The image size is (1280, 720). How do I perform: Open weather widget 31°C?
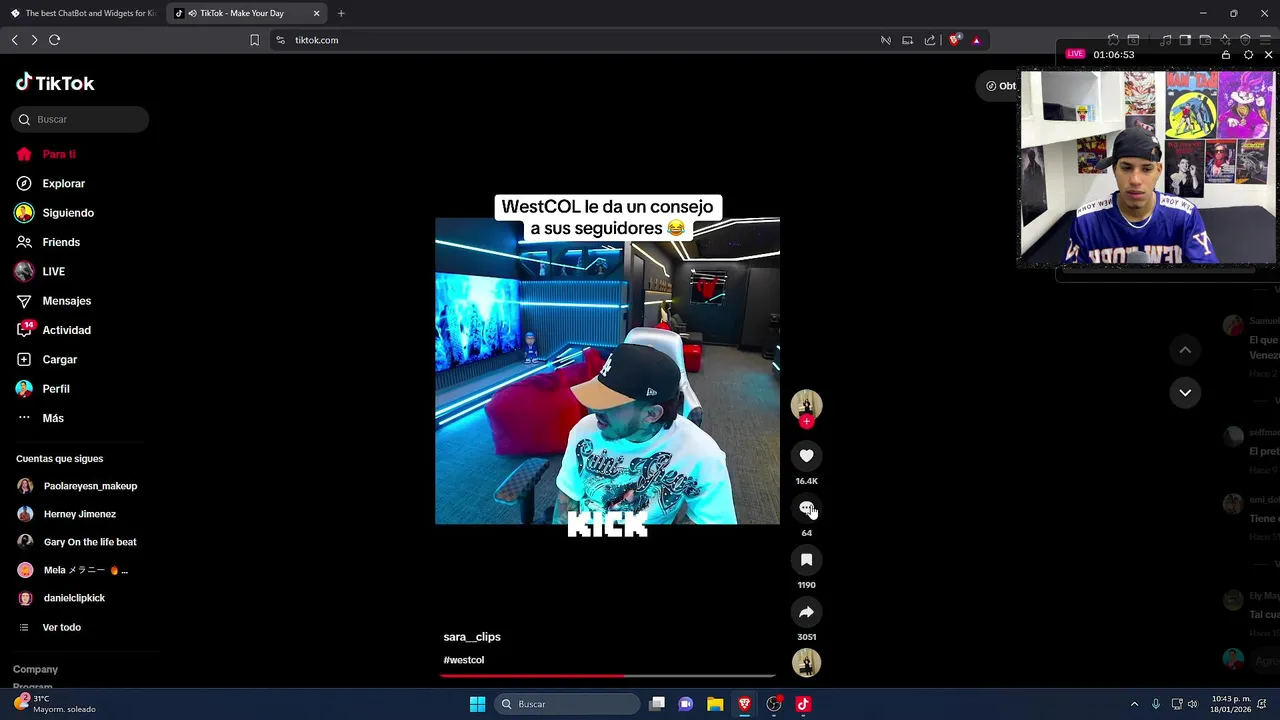point(55,704)
